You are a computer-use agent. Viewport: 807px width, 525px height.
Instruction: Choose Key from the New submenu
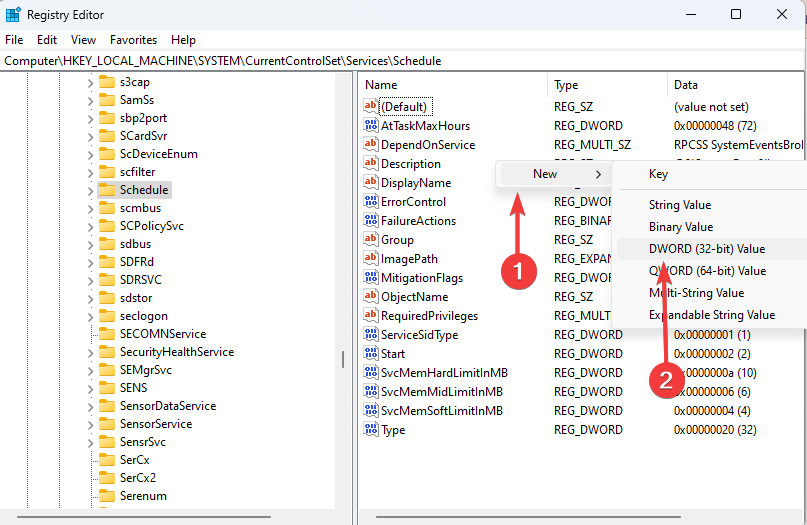coord(711,174)
